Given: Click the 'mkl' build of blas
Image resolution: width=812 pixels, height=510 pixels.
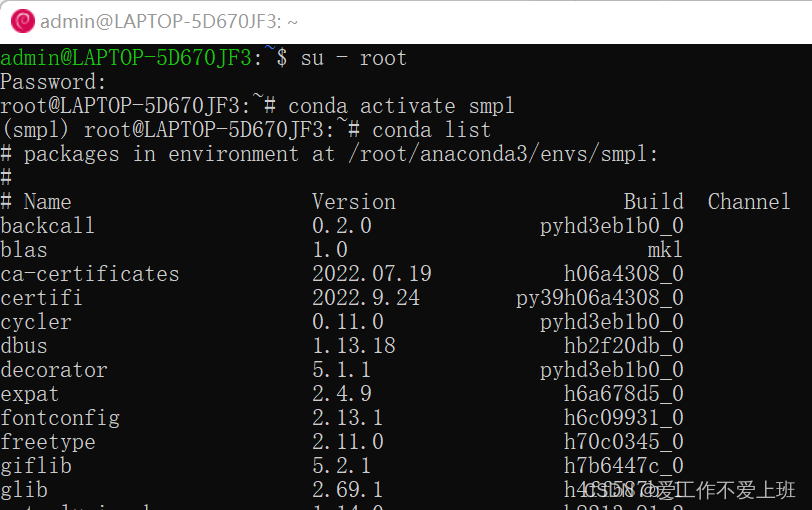Looking at the screenshot, I should [x=665, y=250].
